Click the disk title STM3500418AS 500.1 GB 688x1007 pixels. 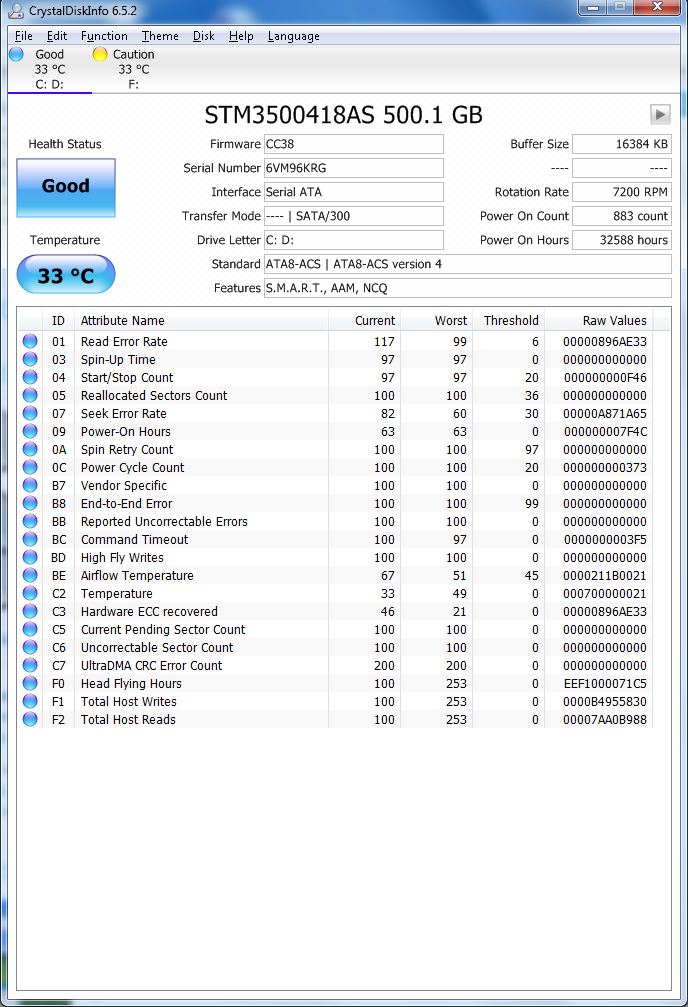coord(343,115)
